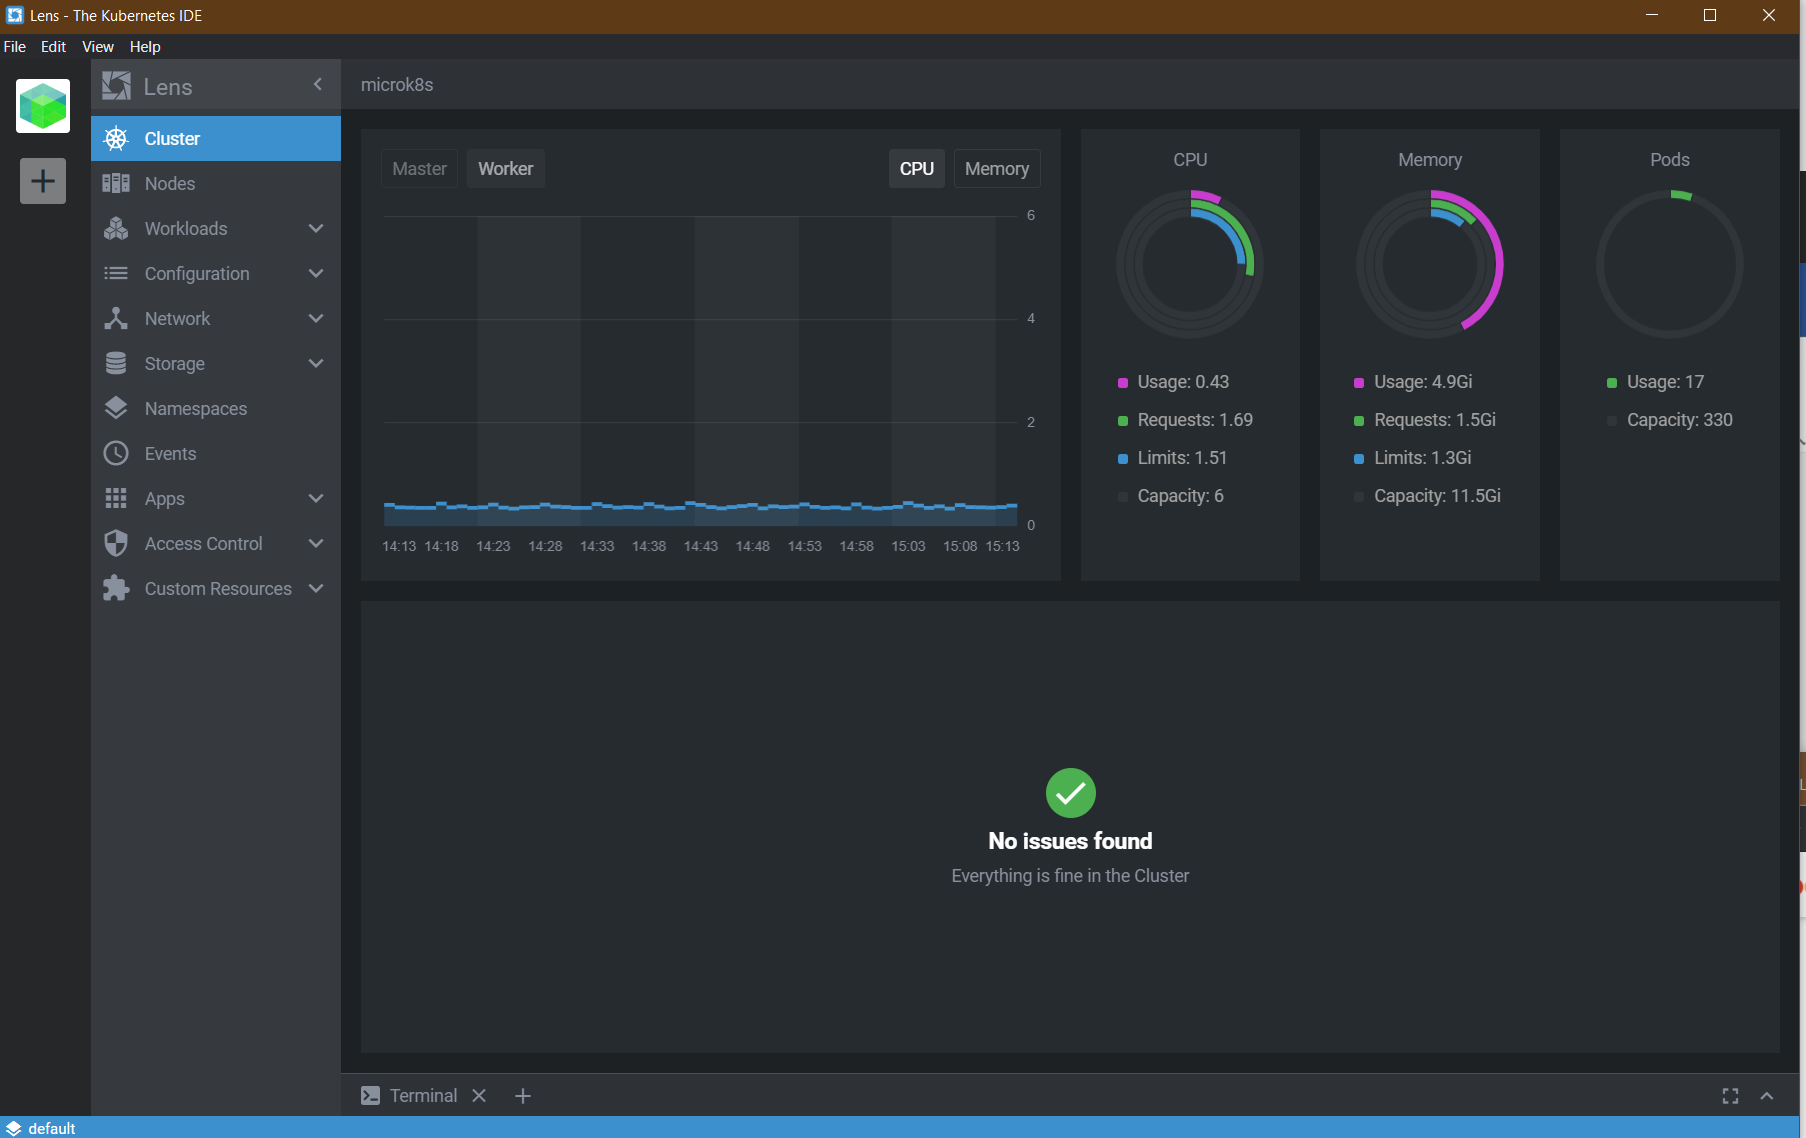Go to Namespaces page
1806x1138 pixels.
coord(216,408)
